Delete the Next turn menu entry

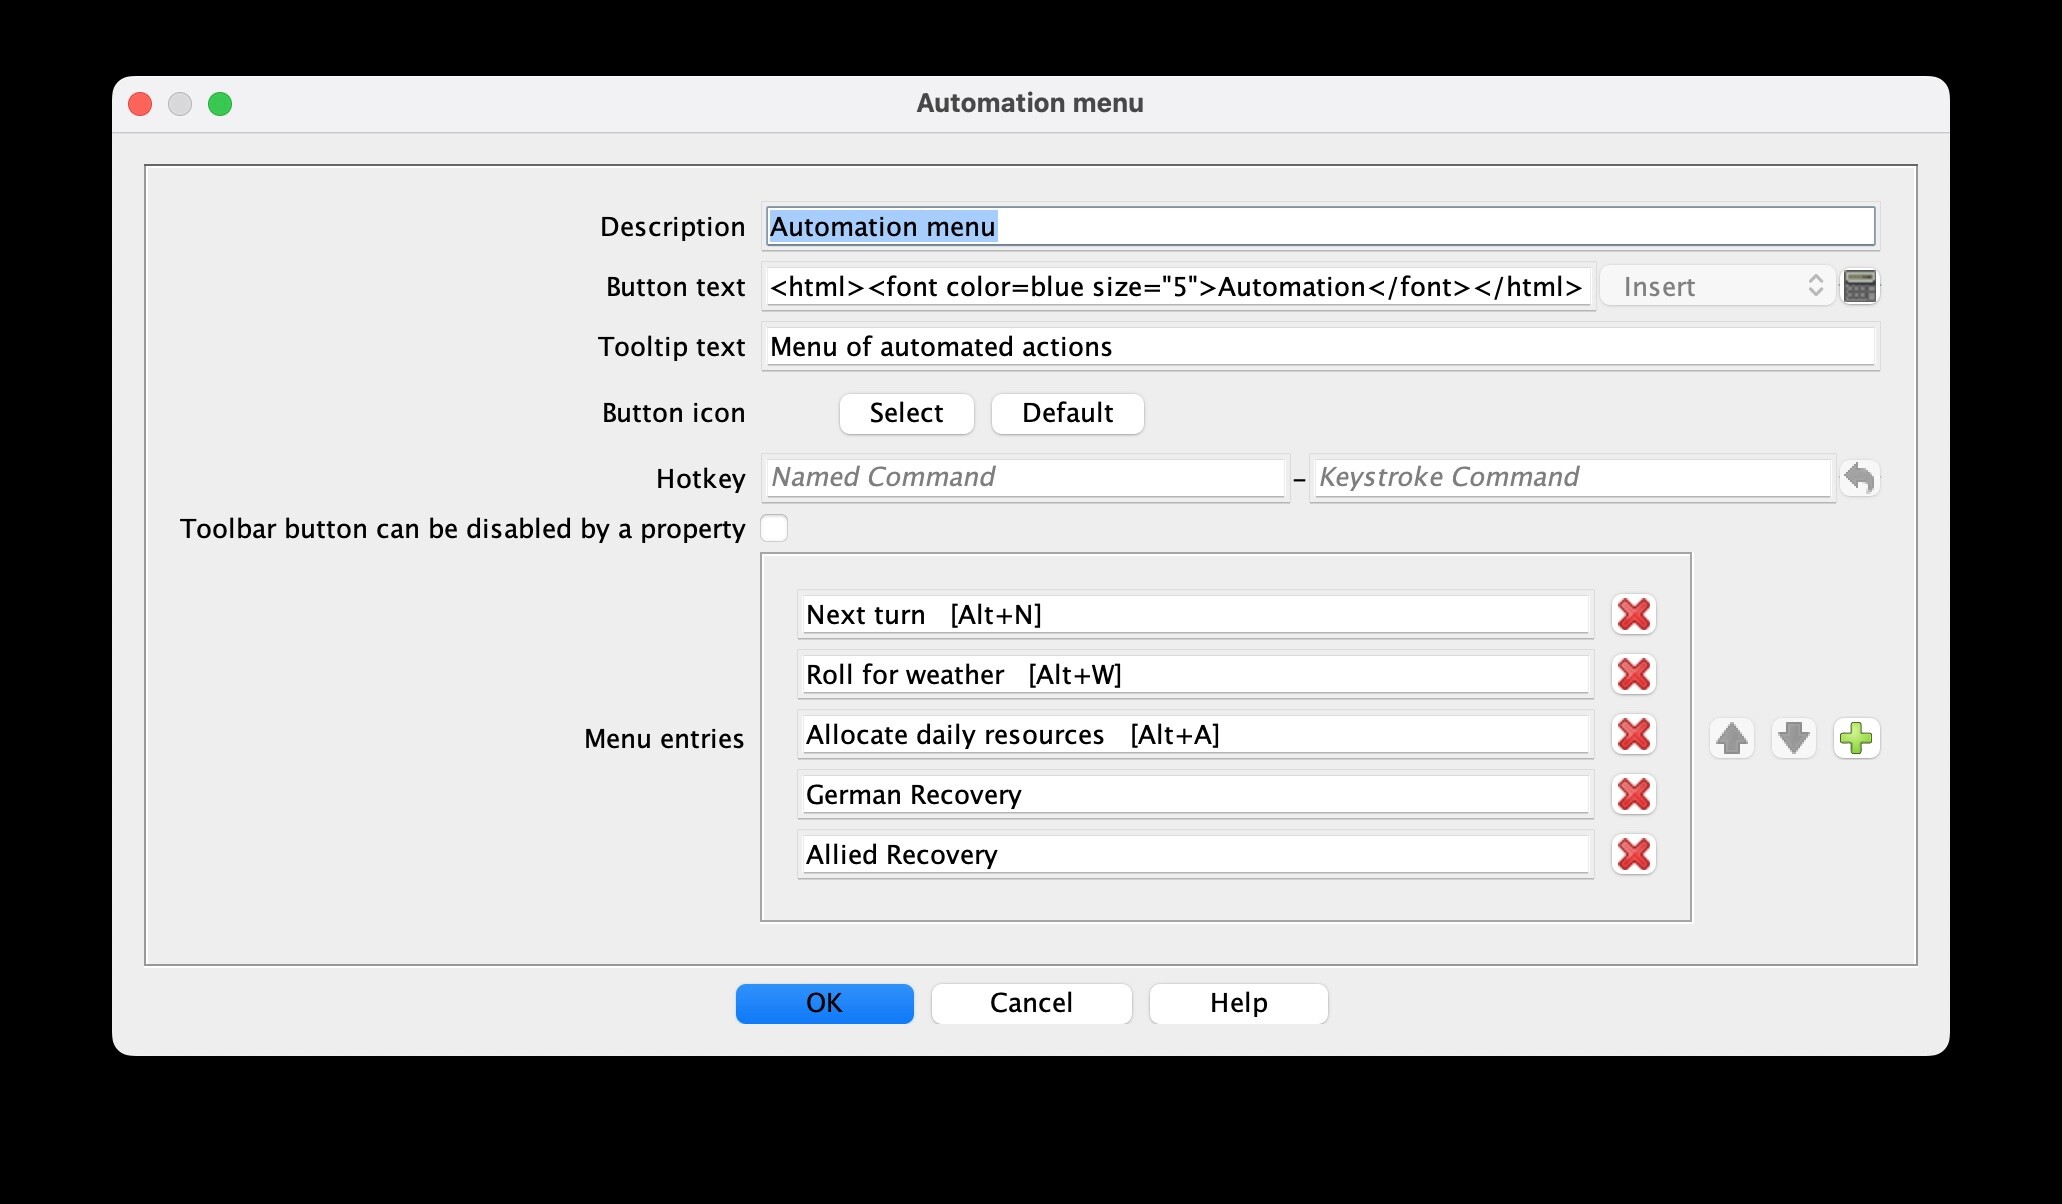(1634, 615)
